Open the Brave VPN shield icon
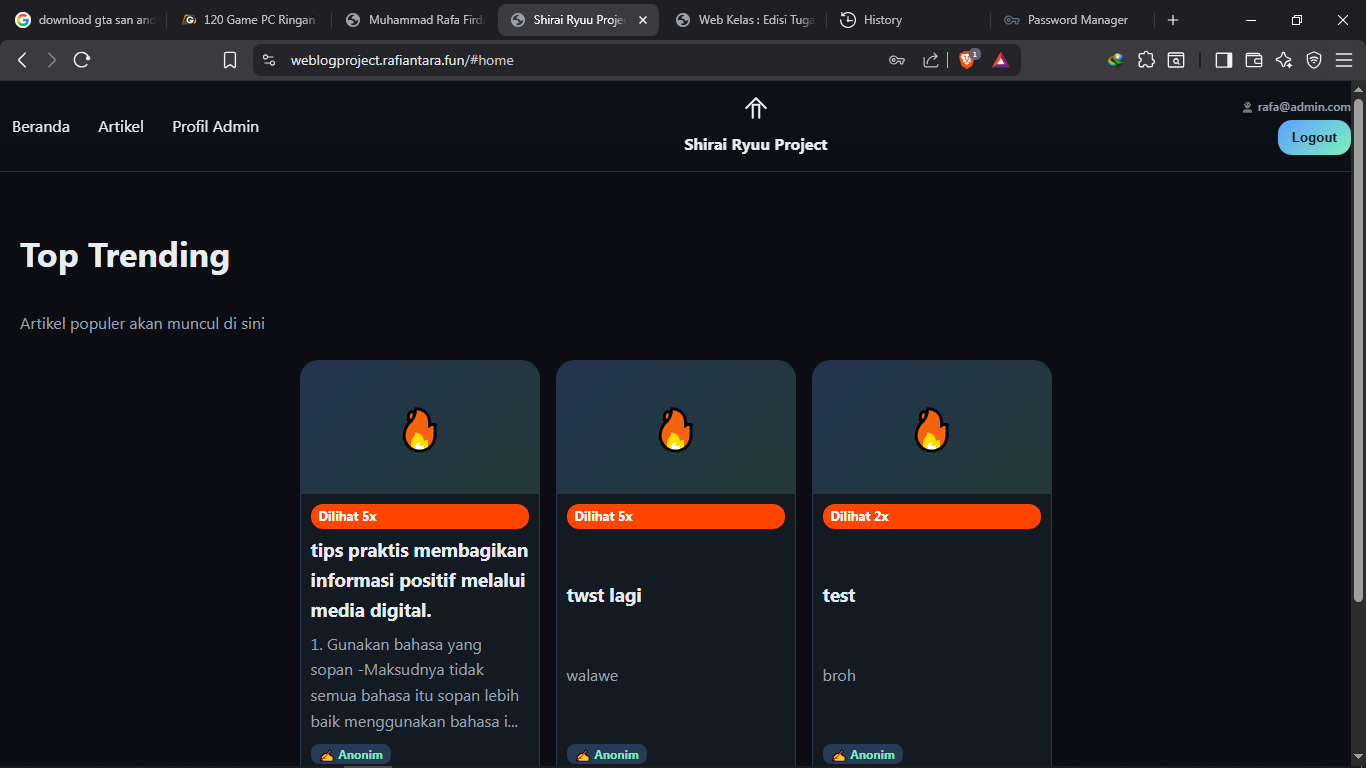The width and height of the screenshot is (1366, 768). [x=1313, y=60]
